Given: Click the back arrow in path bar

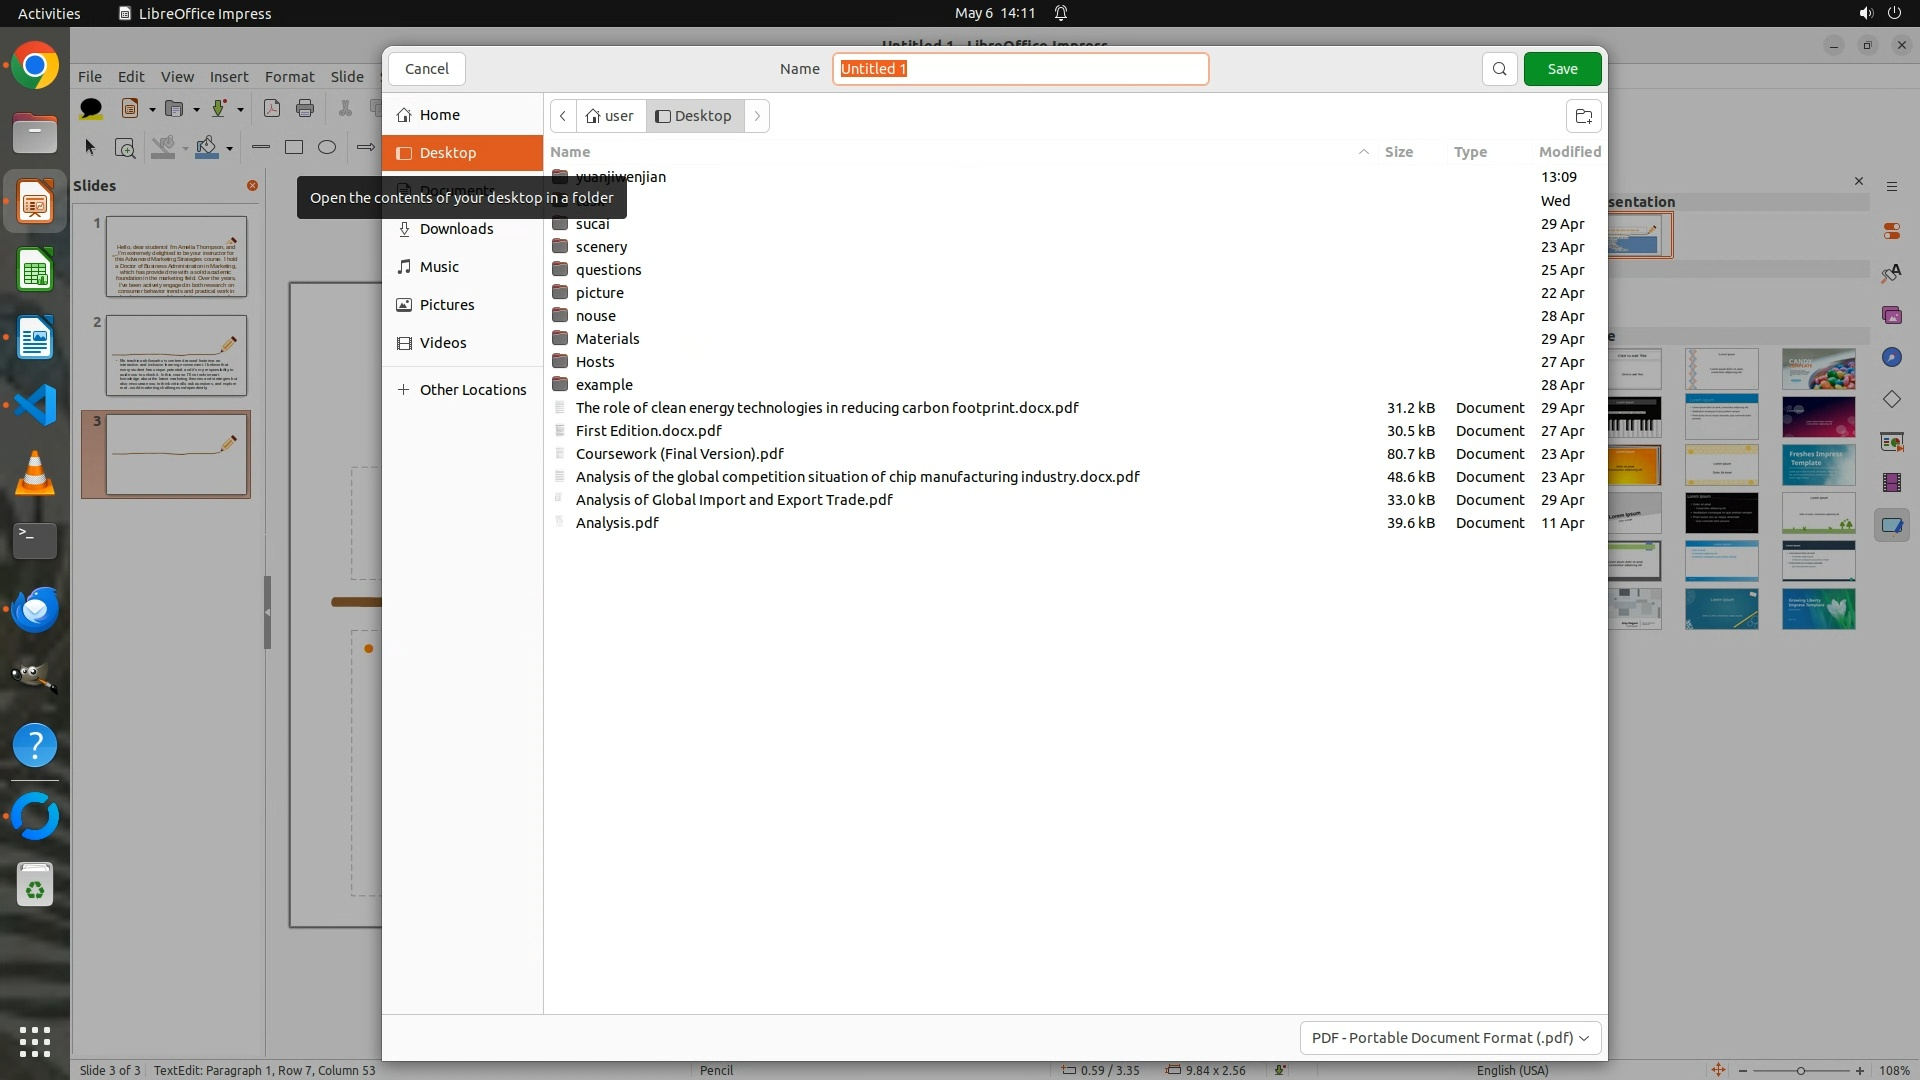Looking at the screenshot, I should tap(563, 116).
